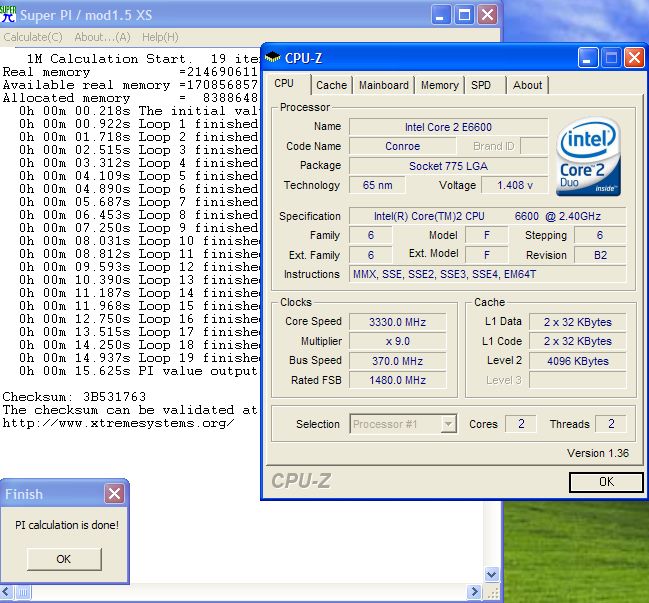The height and width of the screenshot is (603, 649).
Task: Switch to the SPD tab
Action: [481, 85]
